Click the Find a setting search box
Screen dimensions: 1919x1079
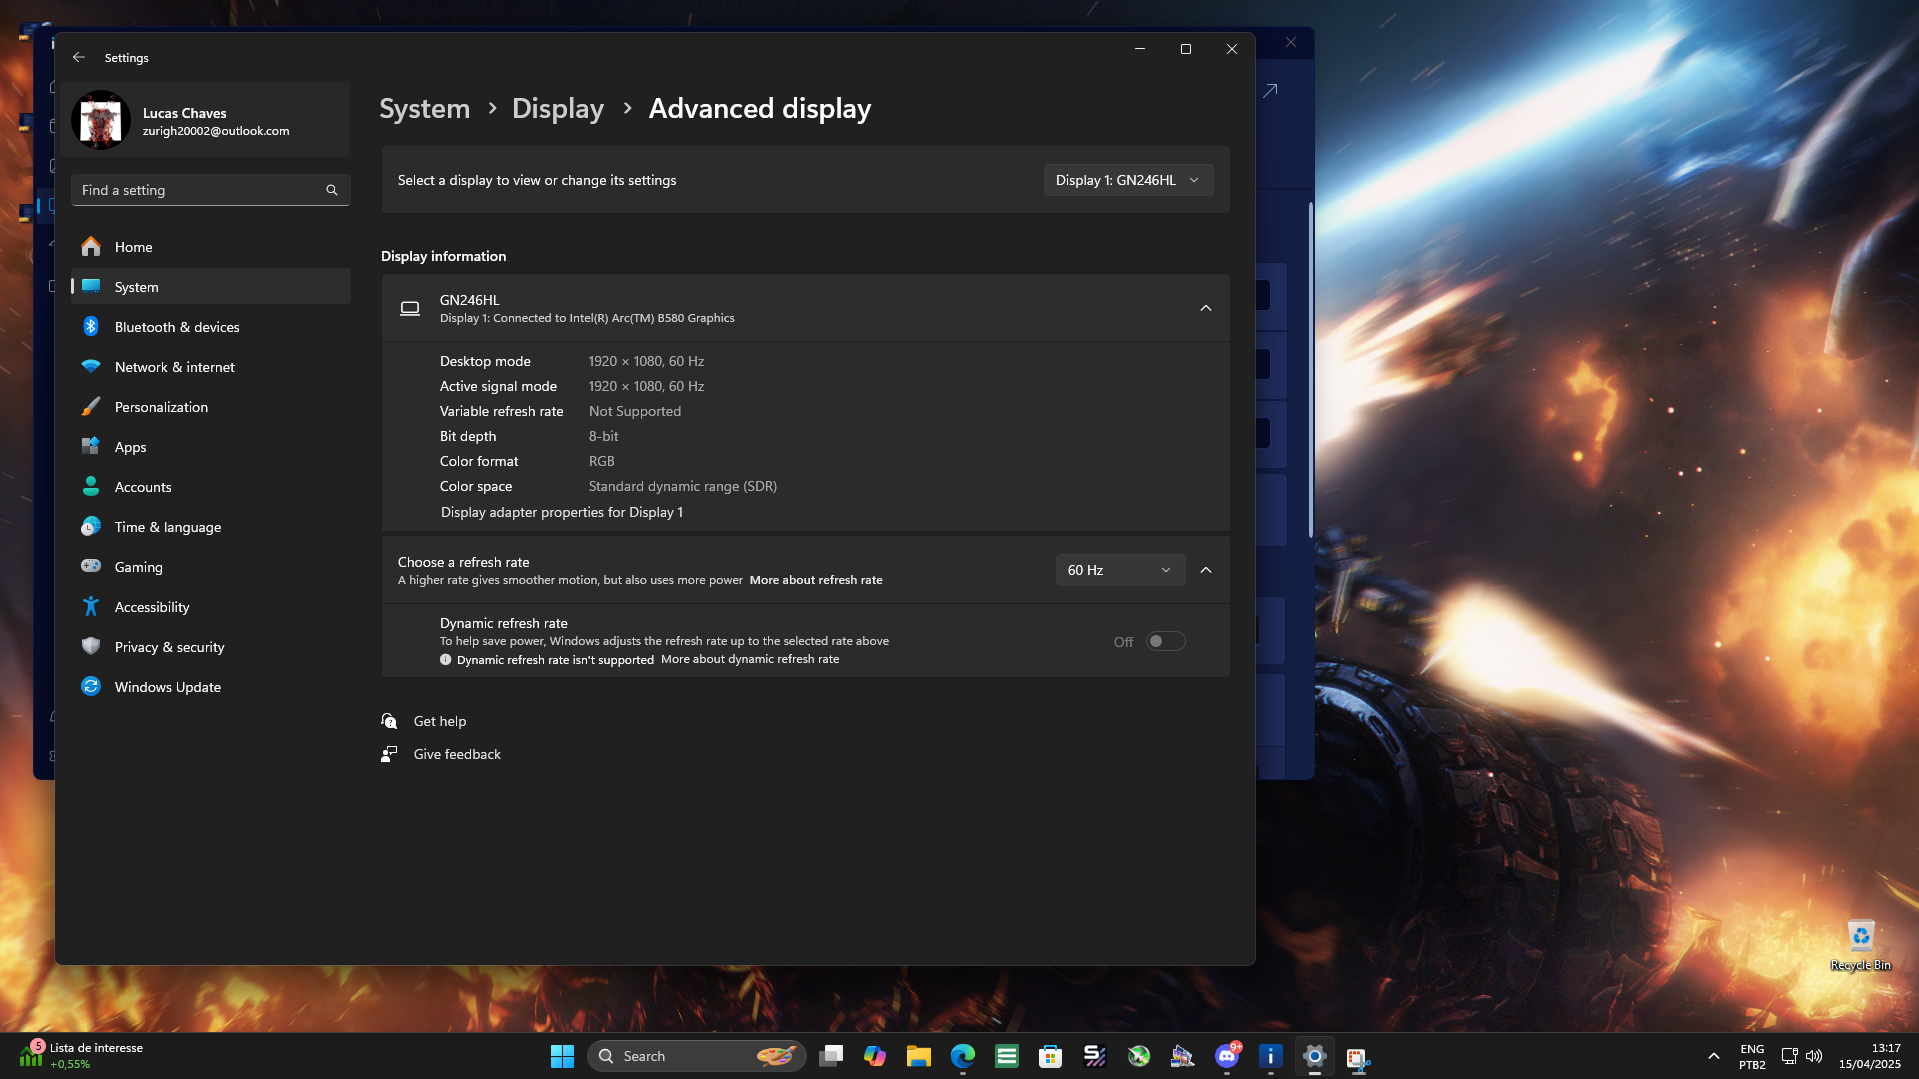[x=200, y=190]
